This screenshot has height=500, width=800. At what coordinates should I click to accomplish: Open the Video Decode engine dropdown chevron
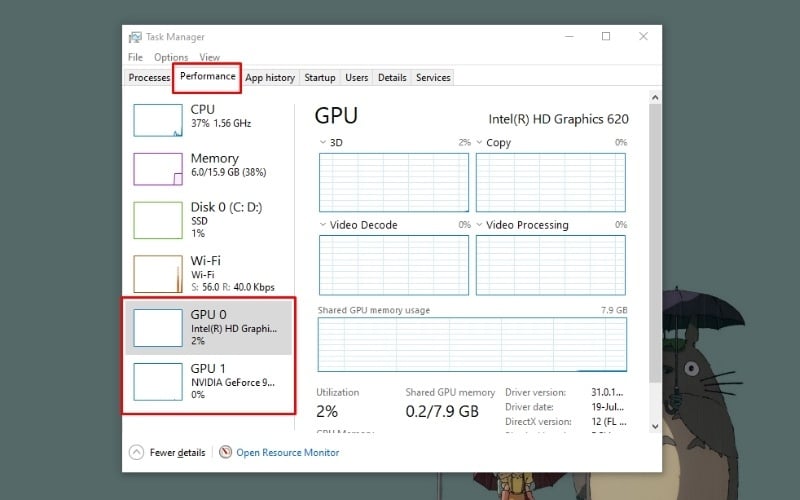(322, 224)
